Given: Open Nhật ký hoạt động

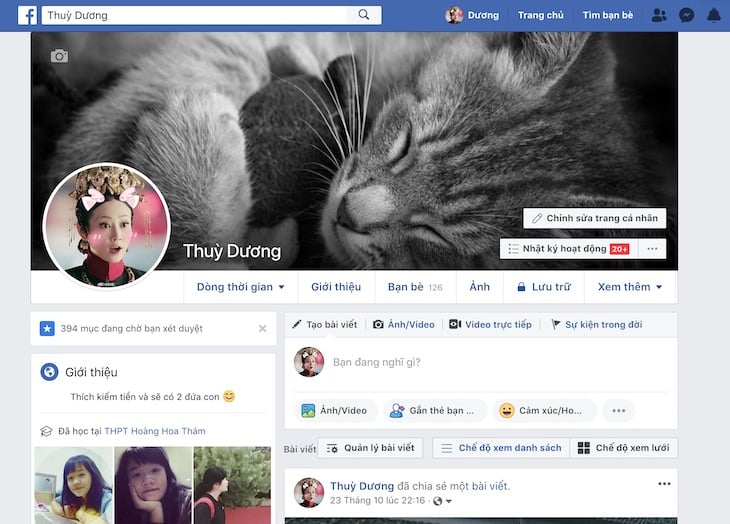Looking at the screenshot, I should click(x=569, y=249).
